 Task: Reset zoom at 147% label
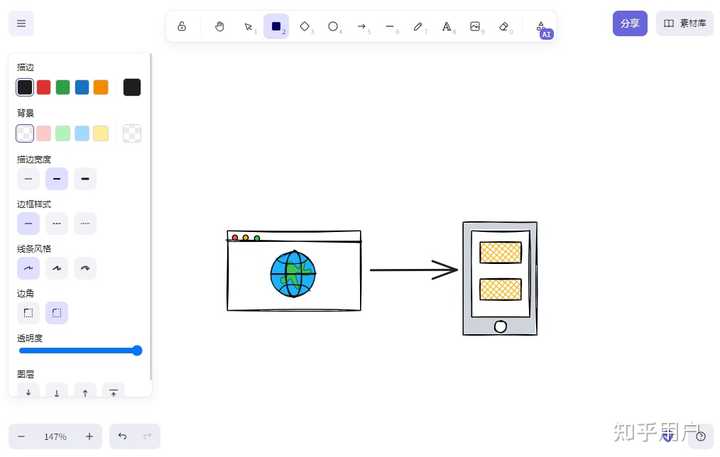55,436
